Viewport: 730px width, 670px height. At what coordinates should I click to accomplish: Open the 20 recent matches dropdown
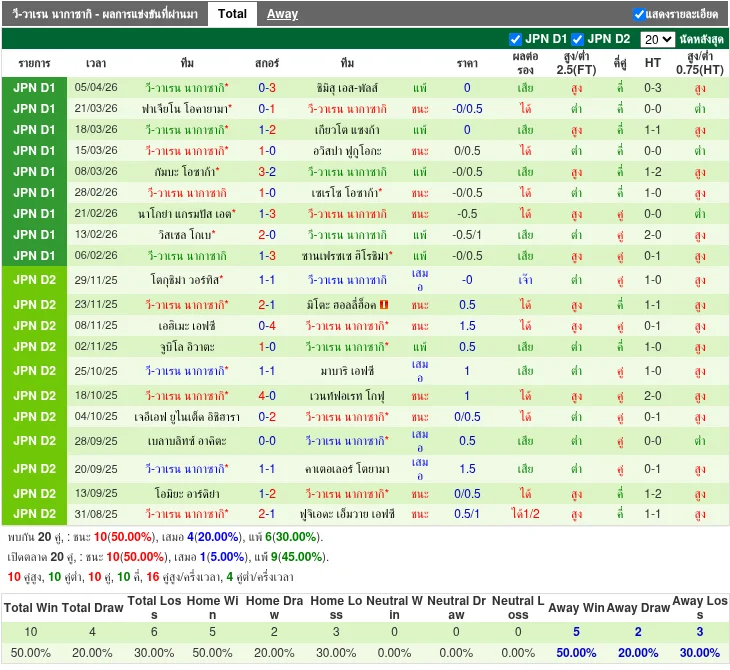pyautogui.click(x=657, y=40)
